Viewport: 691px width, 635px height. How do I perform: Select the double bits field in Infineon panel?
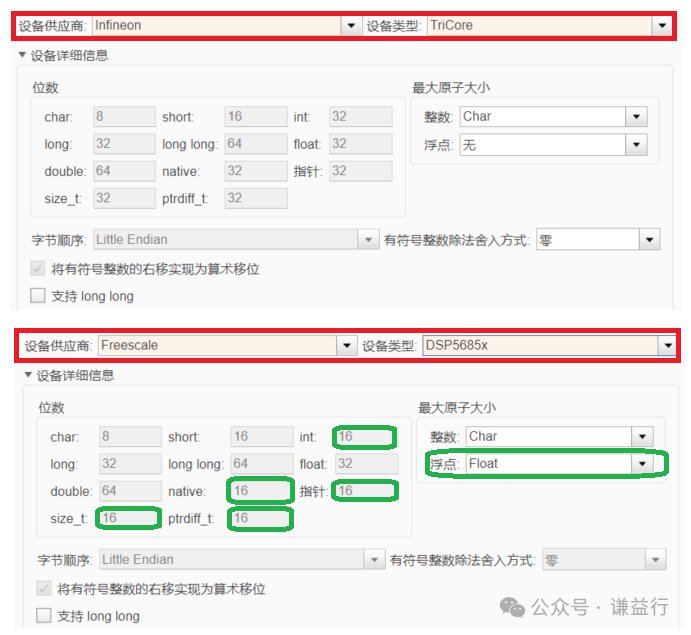(124, 171)
